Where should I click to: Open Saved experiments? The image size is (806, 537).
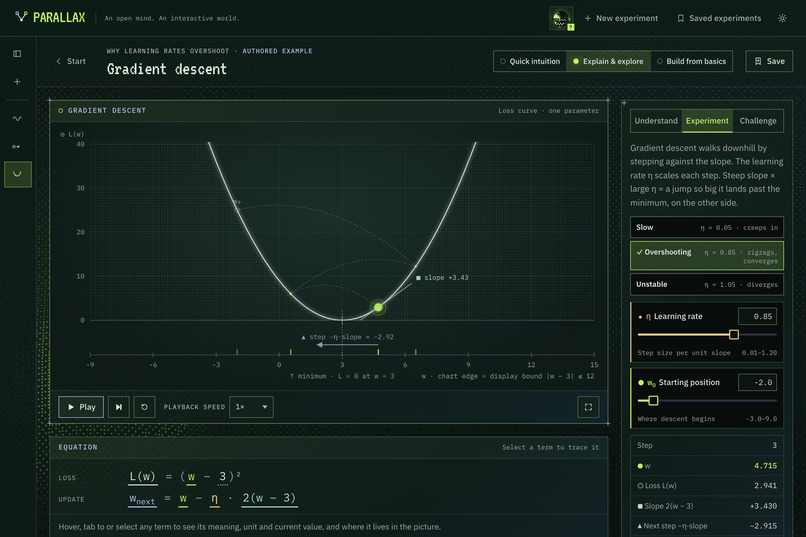tap(719, 18)
